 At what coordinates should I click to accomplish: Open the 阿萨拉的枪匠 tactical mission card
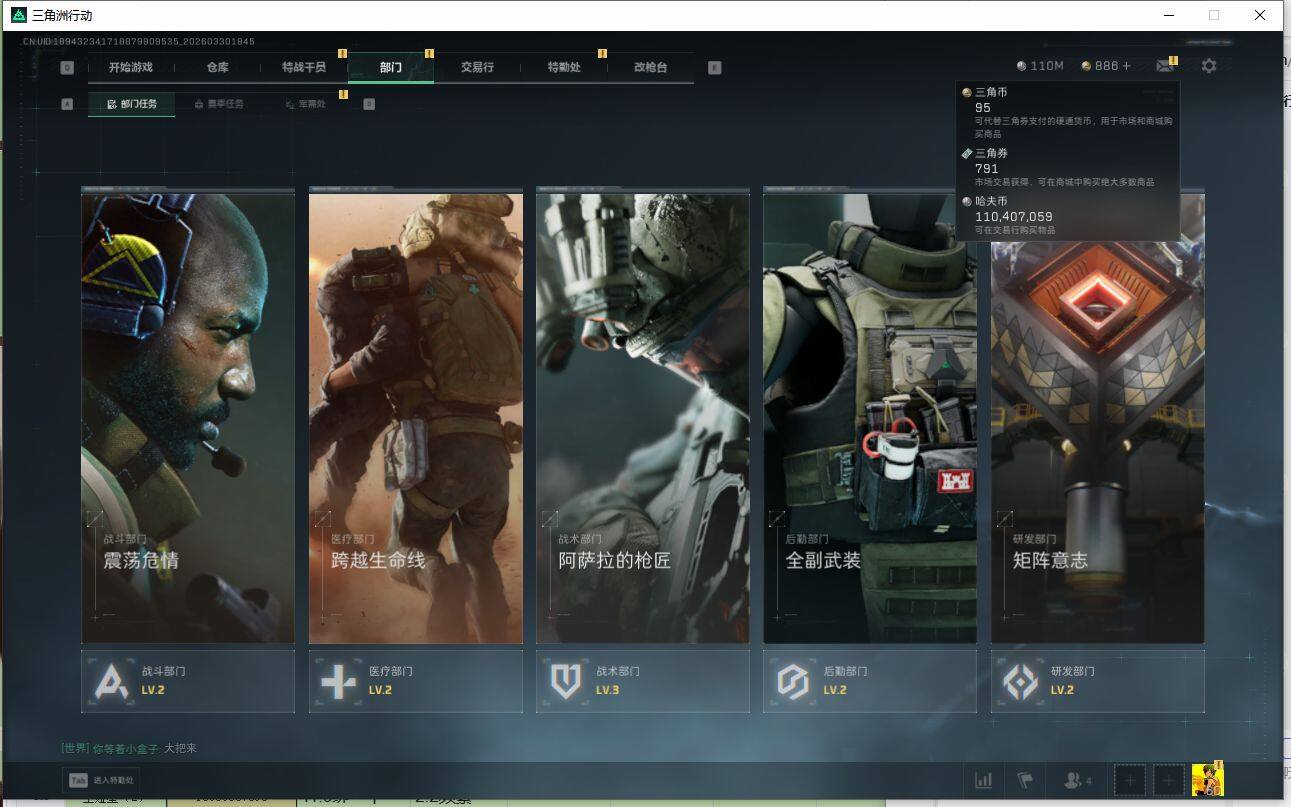point(643,416)
